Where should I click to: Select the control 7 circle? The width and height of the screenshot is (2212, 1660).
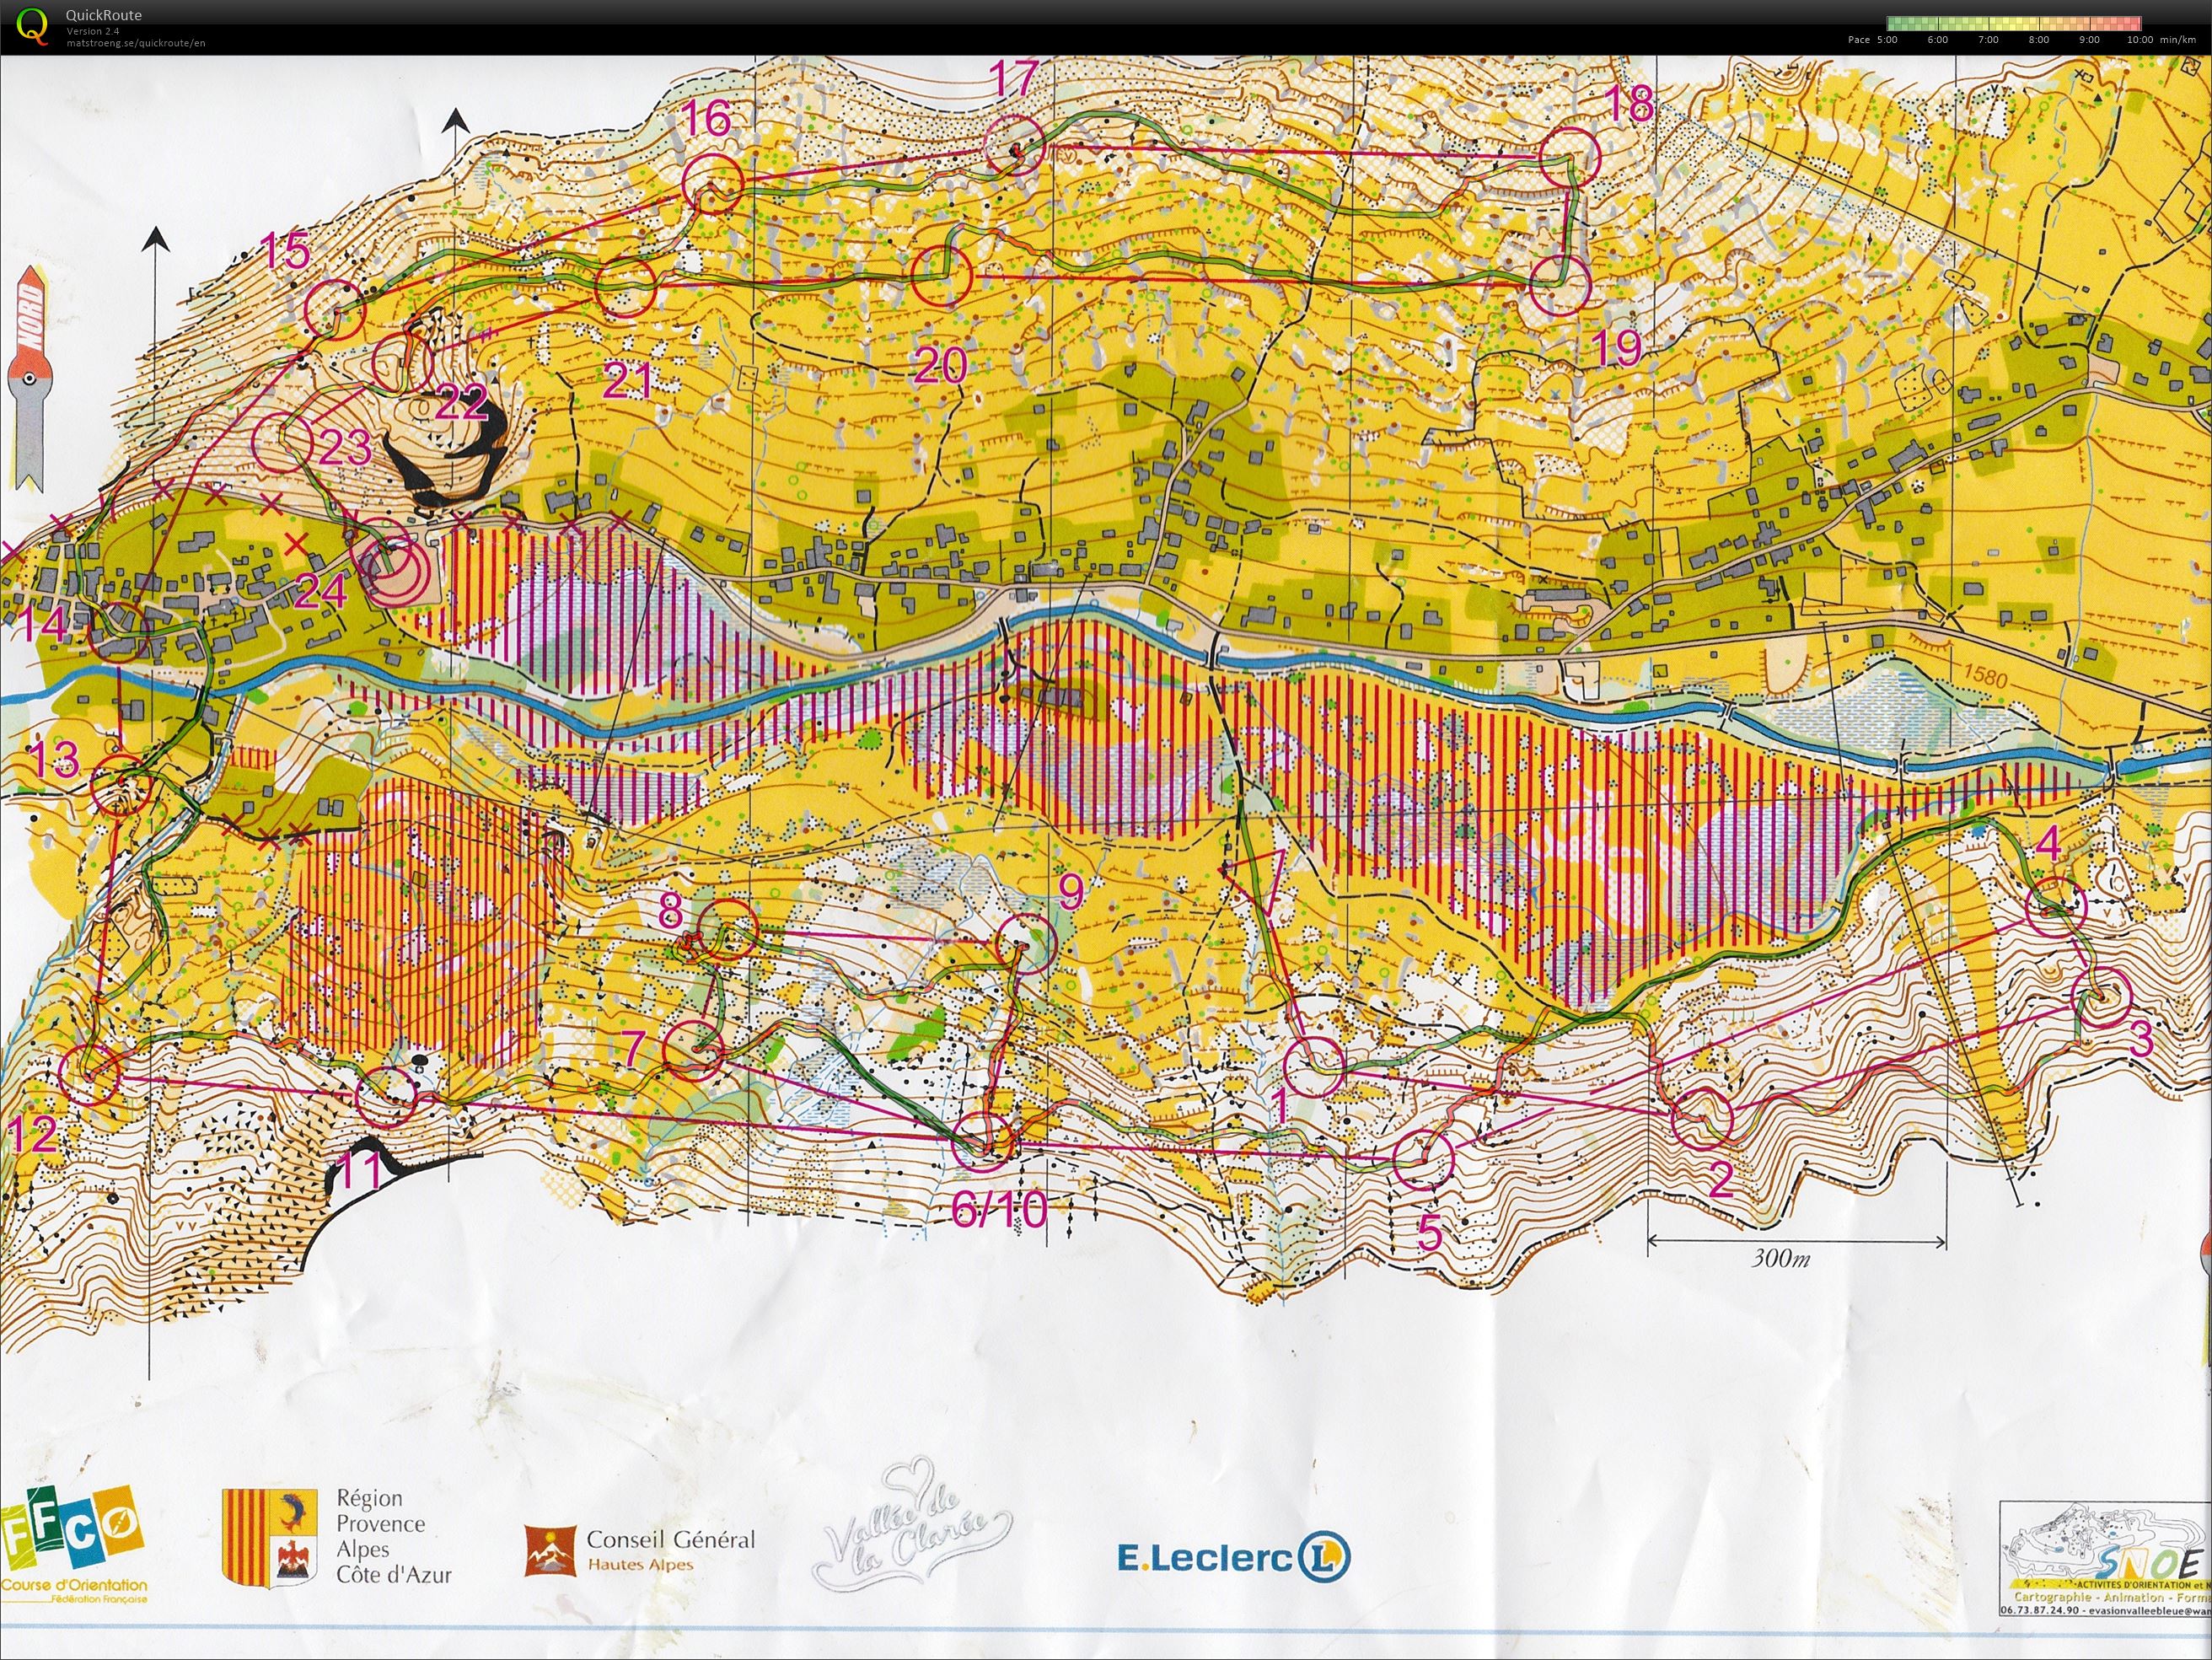(x=694, y=1050)
